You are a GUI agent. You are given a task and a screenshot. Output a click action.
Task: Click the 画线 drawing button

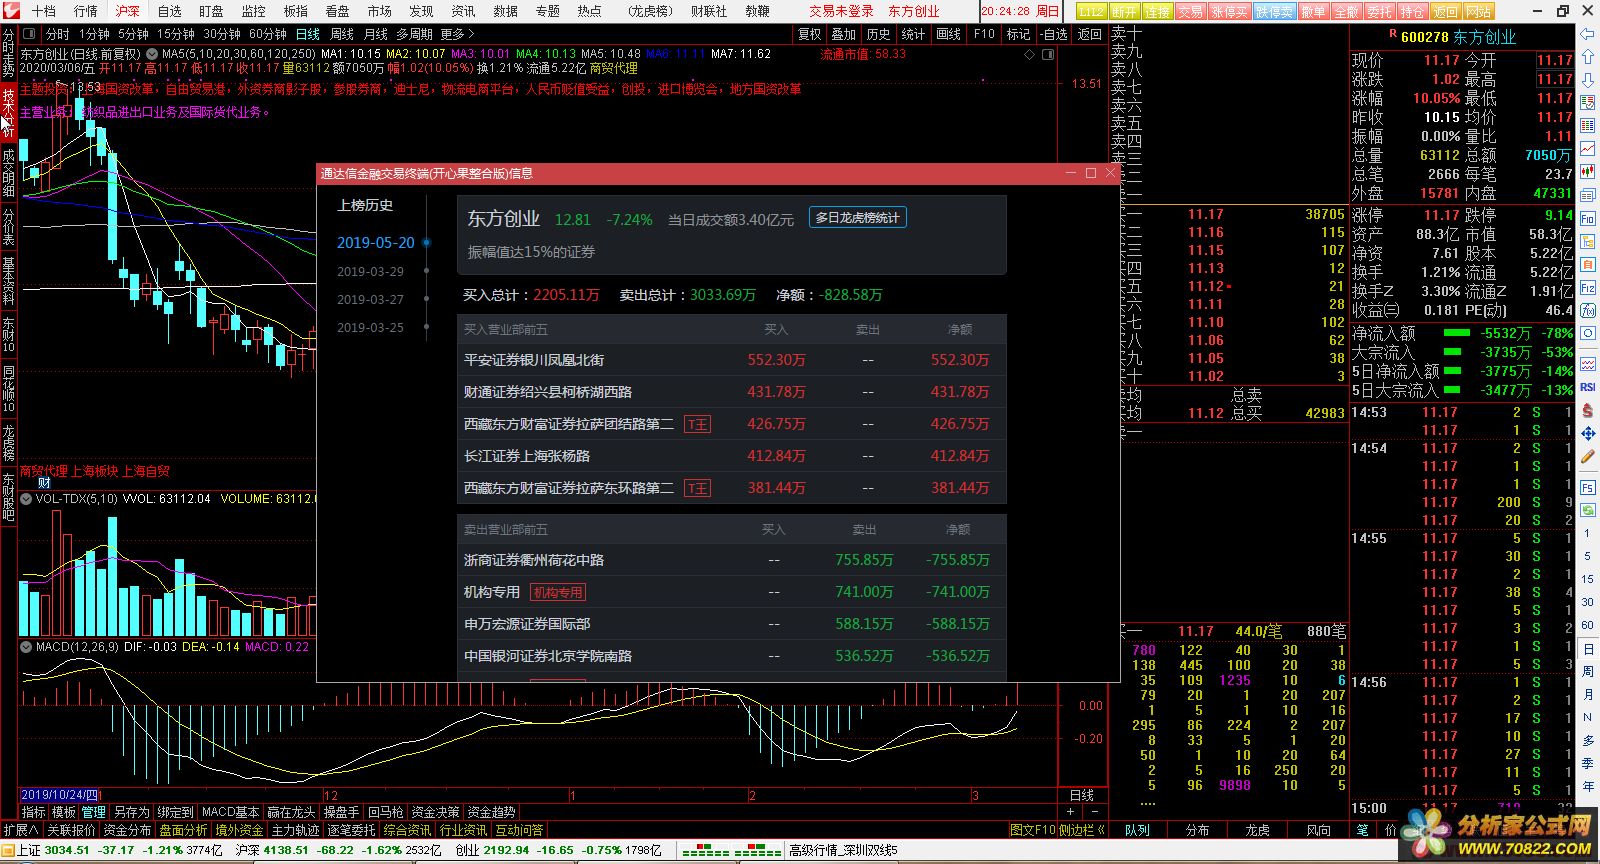tap(948, 34)
